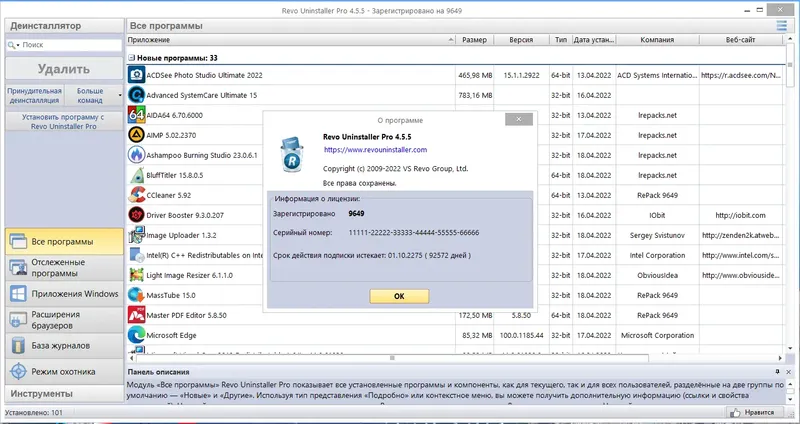Click the program list scroll down arrow
800x424 pixels.
[x=790, y=348]
